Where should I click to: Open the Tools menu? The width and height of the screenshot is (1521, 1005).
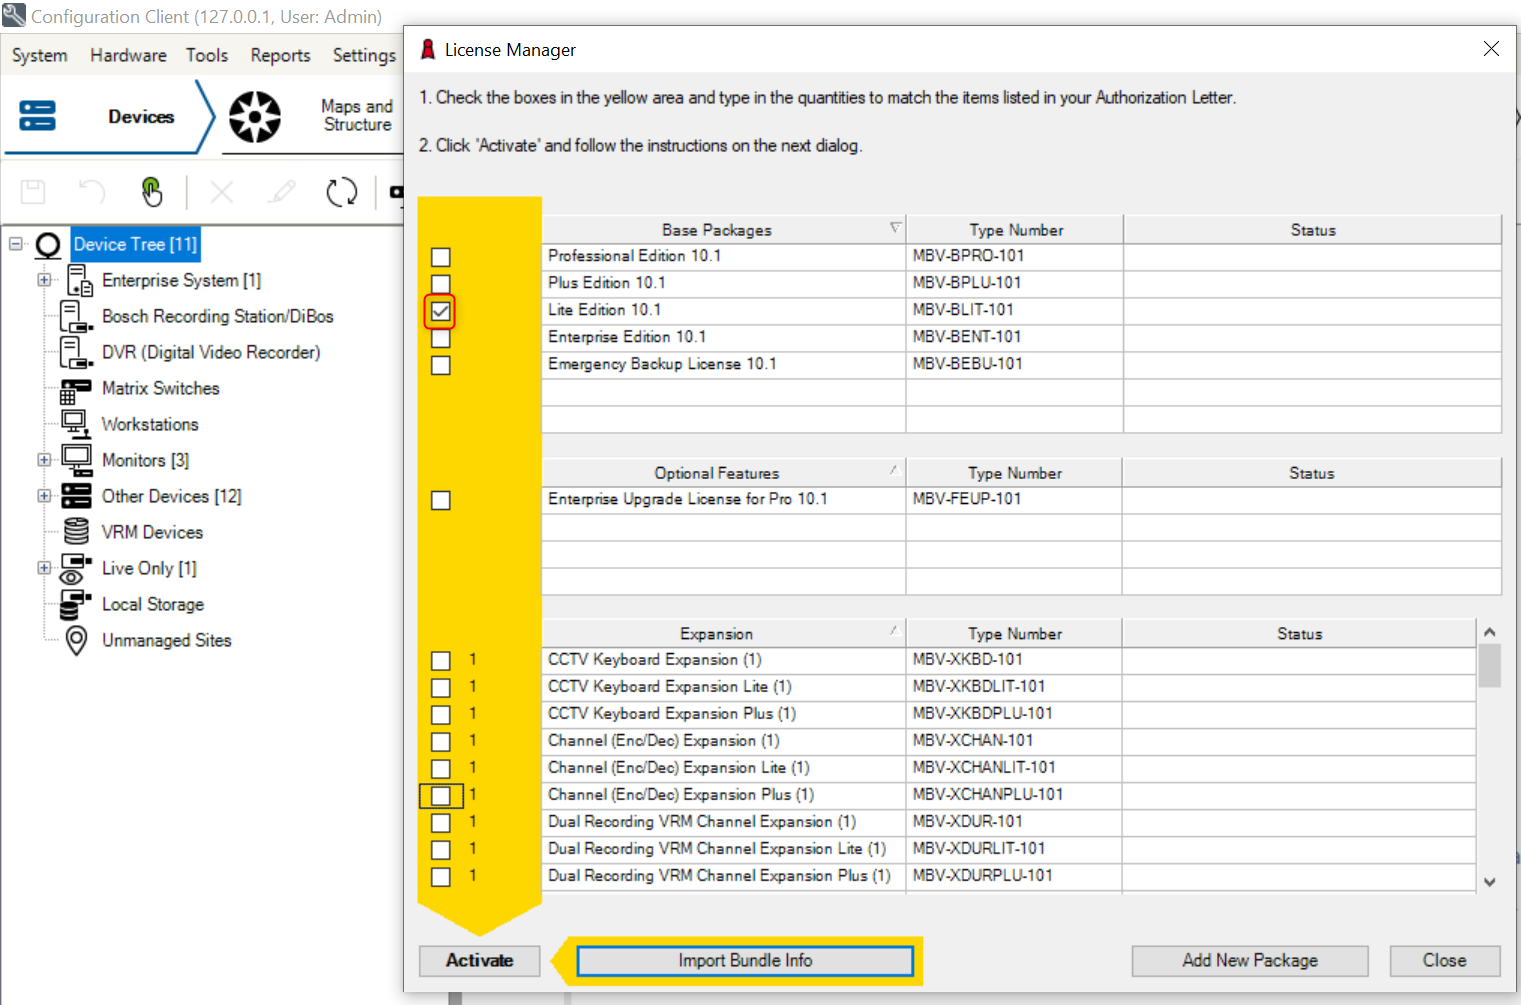coord(206,55)
